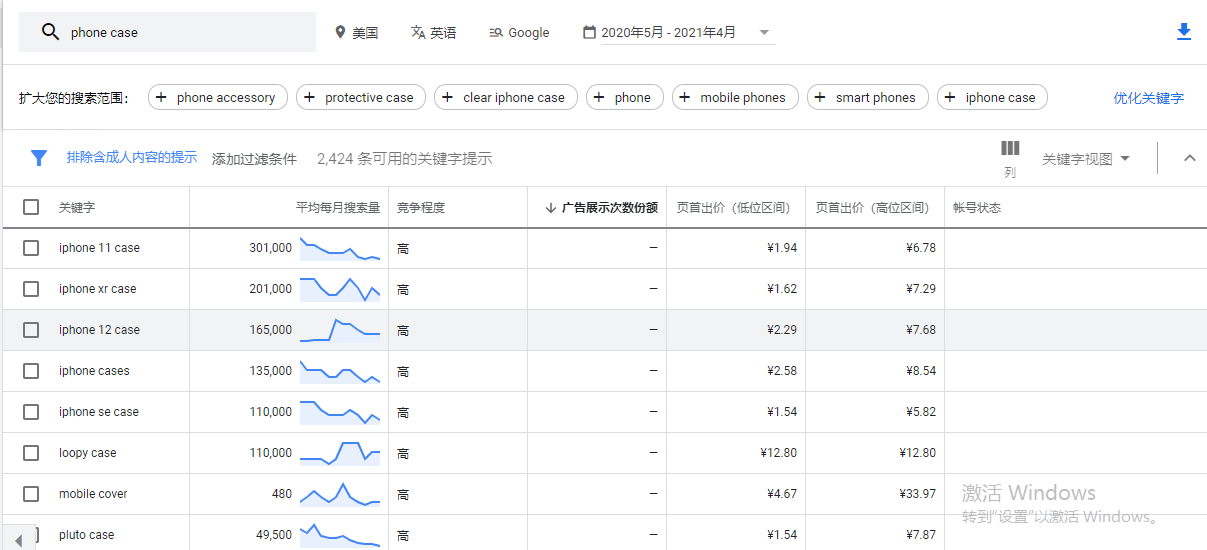The width and height of the screenshot is (1207, 550).
Task: Click plus icon on smart phones chip
Action: point(820,97)
